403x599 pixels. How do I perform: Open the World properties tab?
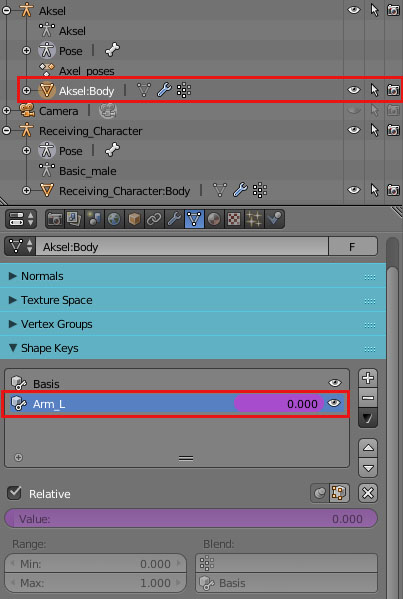114,219
